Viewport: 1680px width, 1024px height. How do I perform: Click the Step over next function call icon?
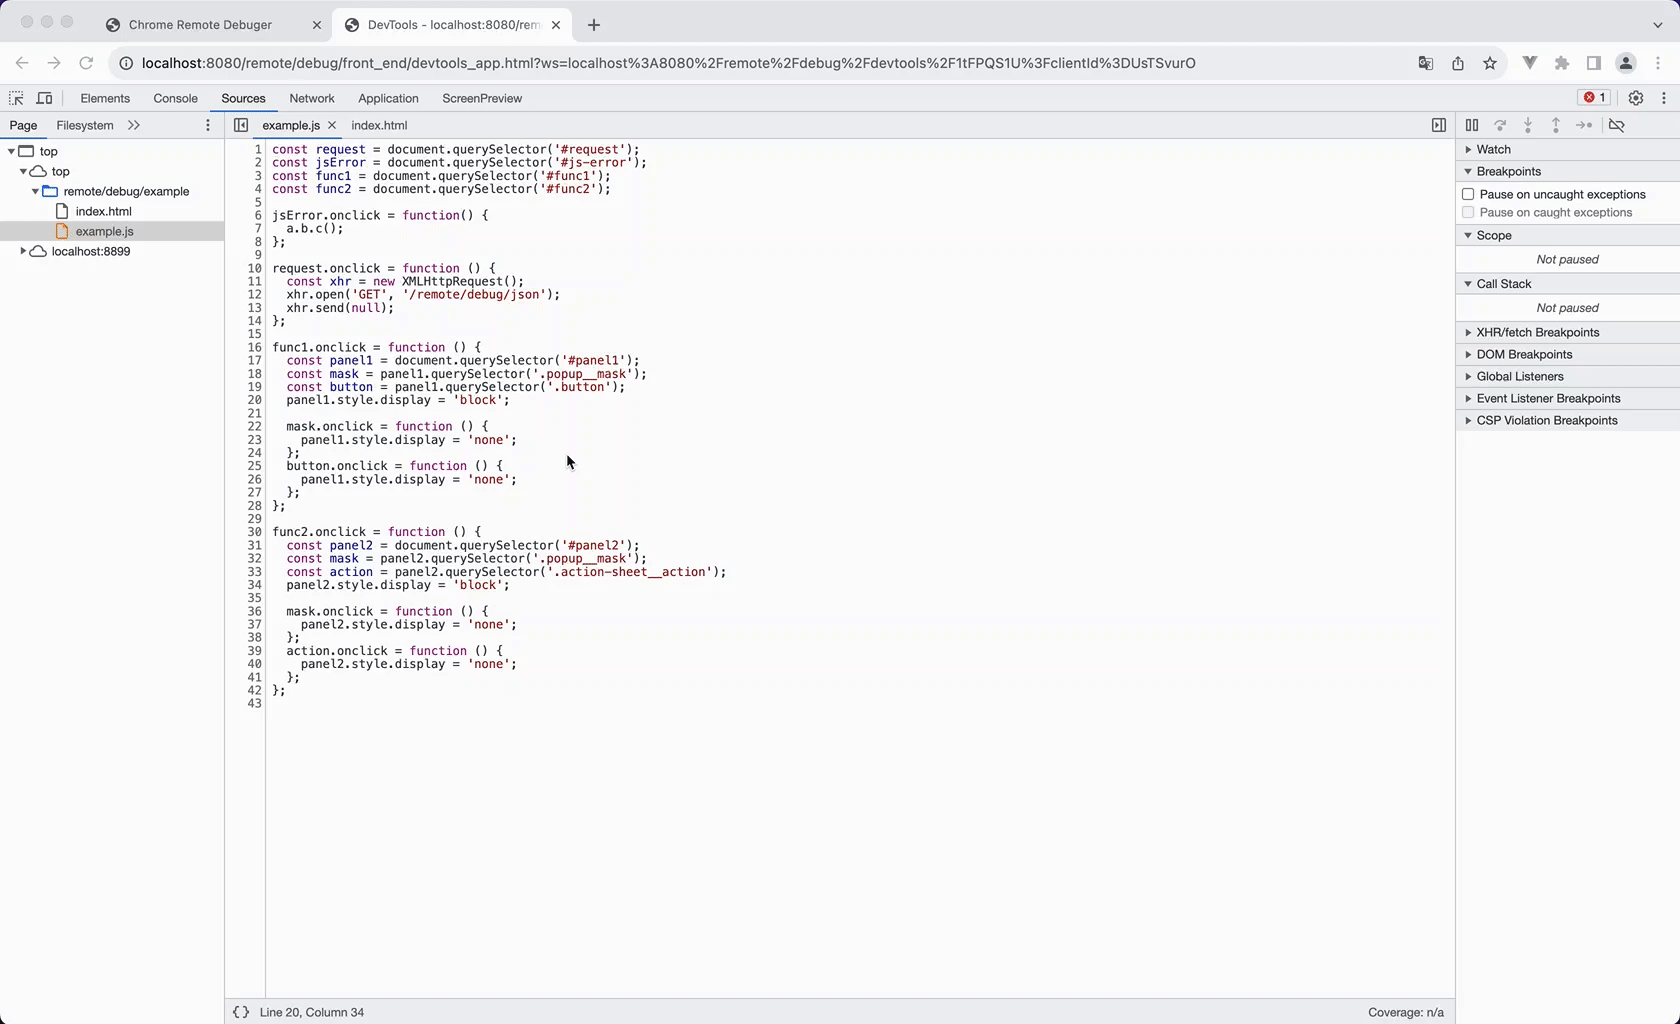(1500, 125)
